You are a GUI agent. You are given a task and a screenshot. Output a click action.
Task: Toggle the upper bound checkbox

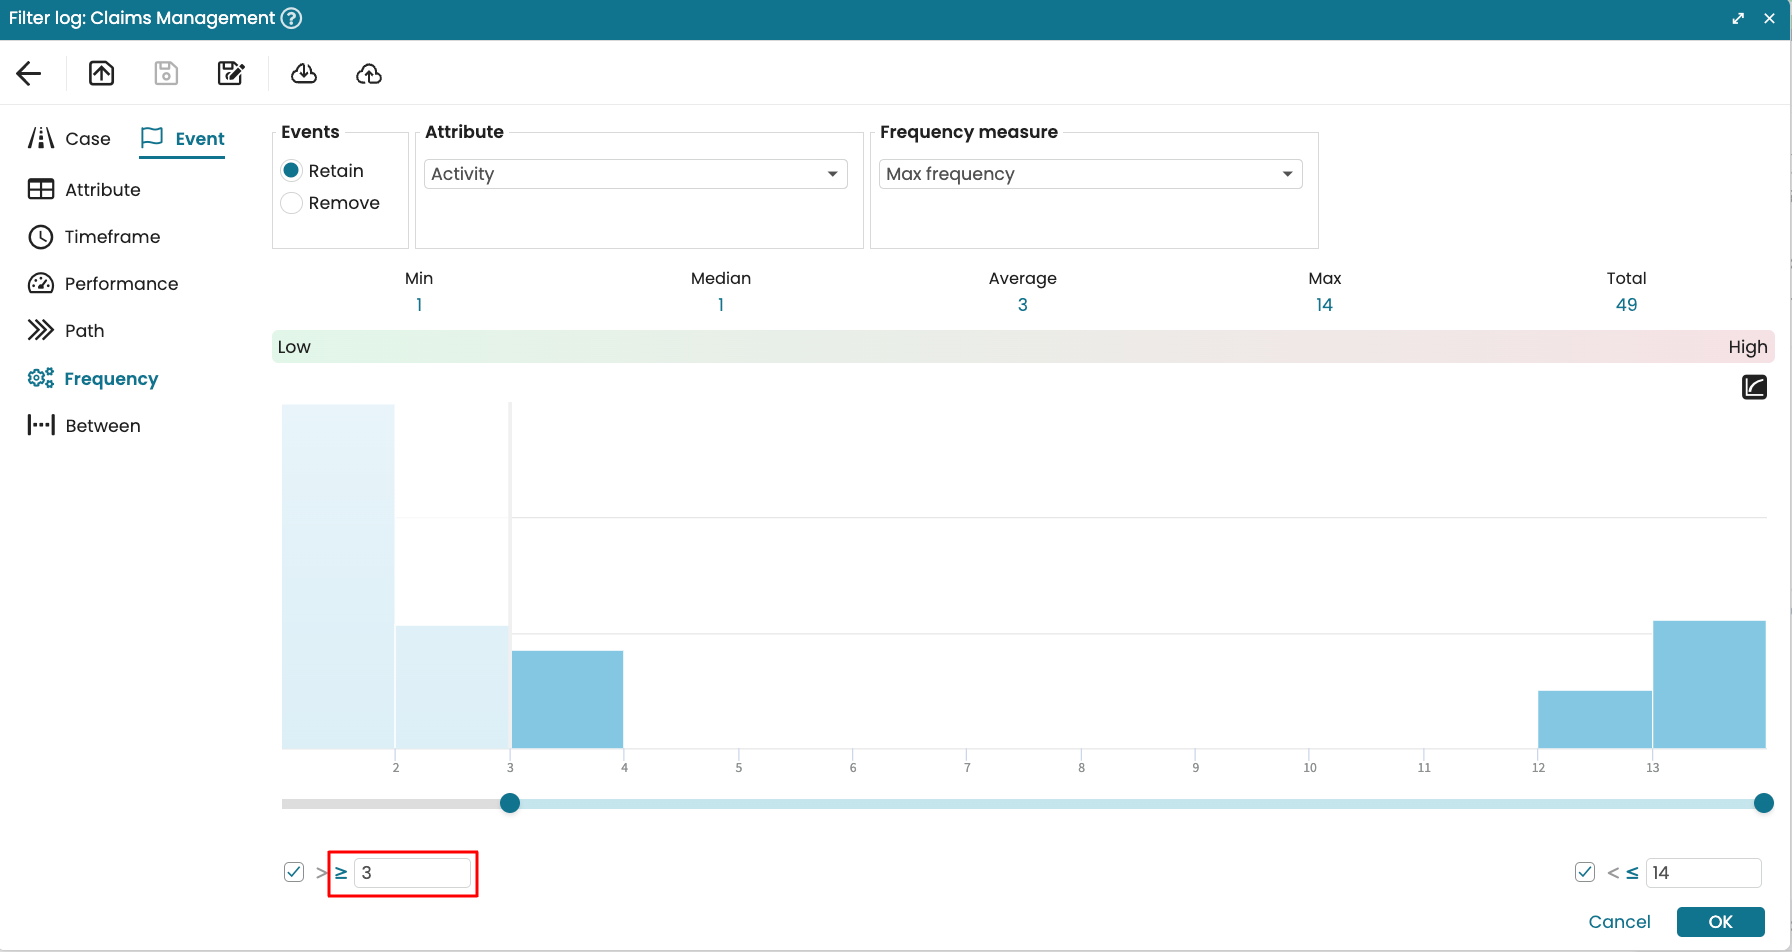click(x=1585, y=872)
